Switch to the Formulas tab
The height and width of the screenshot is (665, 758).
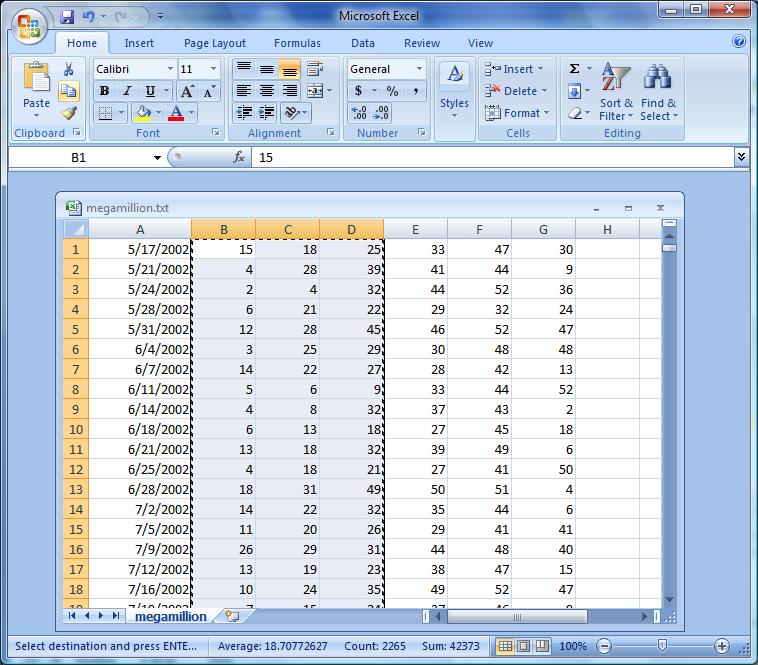(297, 43)
